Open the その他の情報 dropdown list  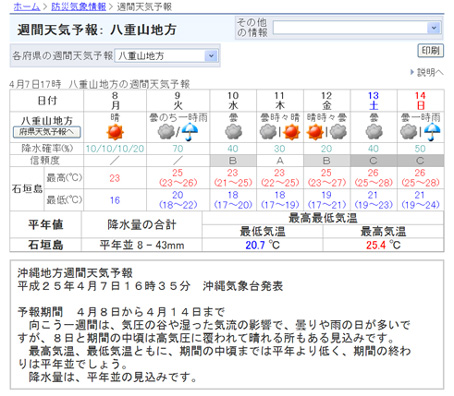point(357,28)
